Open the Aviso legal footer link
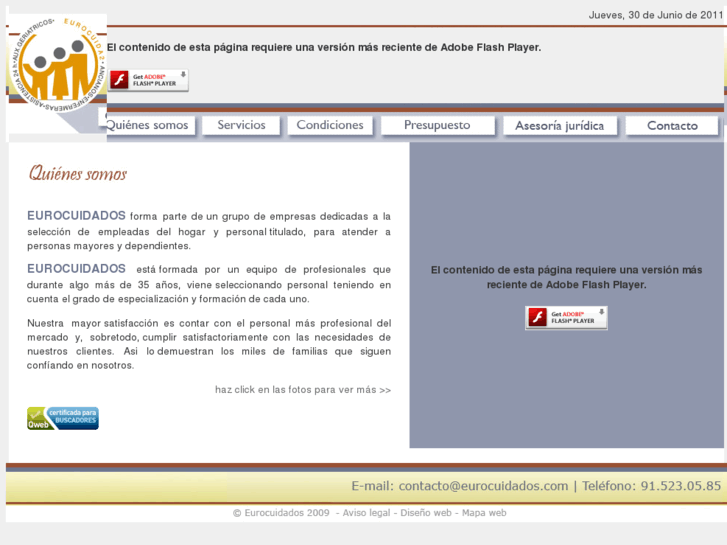Viewport: 727px width, 545px height. click(x=366, y=513)
